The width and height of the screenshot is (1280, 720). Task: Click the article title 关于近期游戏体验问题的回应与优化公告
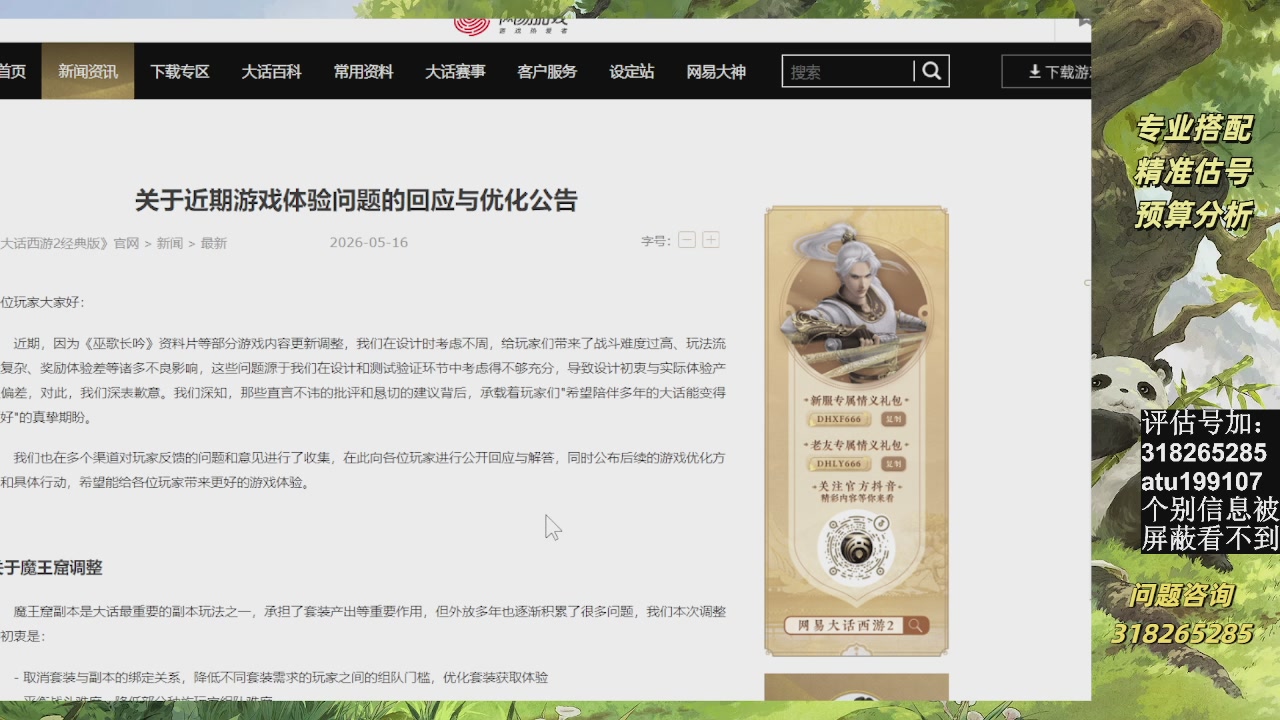click(x=356, y=200)
